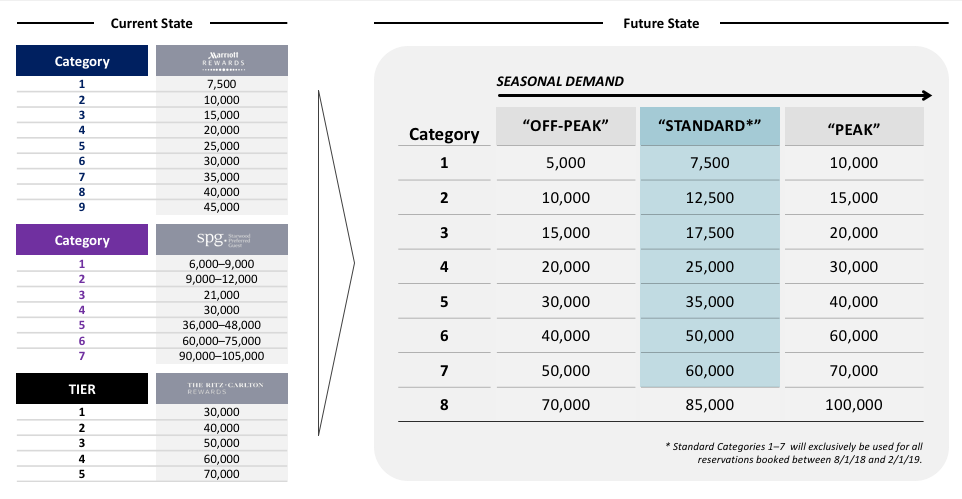
Task: Click the Seasonal Demand arrowhead
Action: pyautogui.click(x=925, y=96)
